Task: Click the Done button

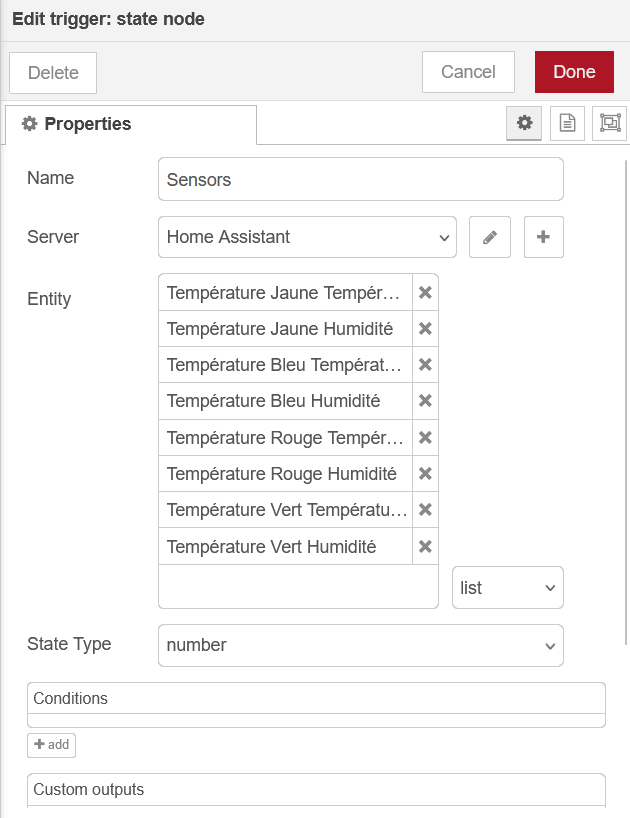Action: [x=574, y=72]
